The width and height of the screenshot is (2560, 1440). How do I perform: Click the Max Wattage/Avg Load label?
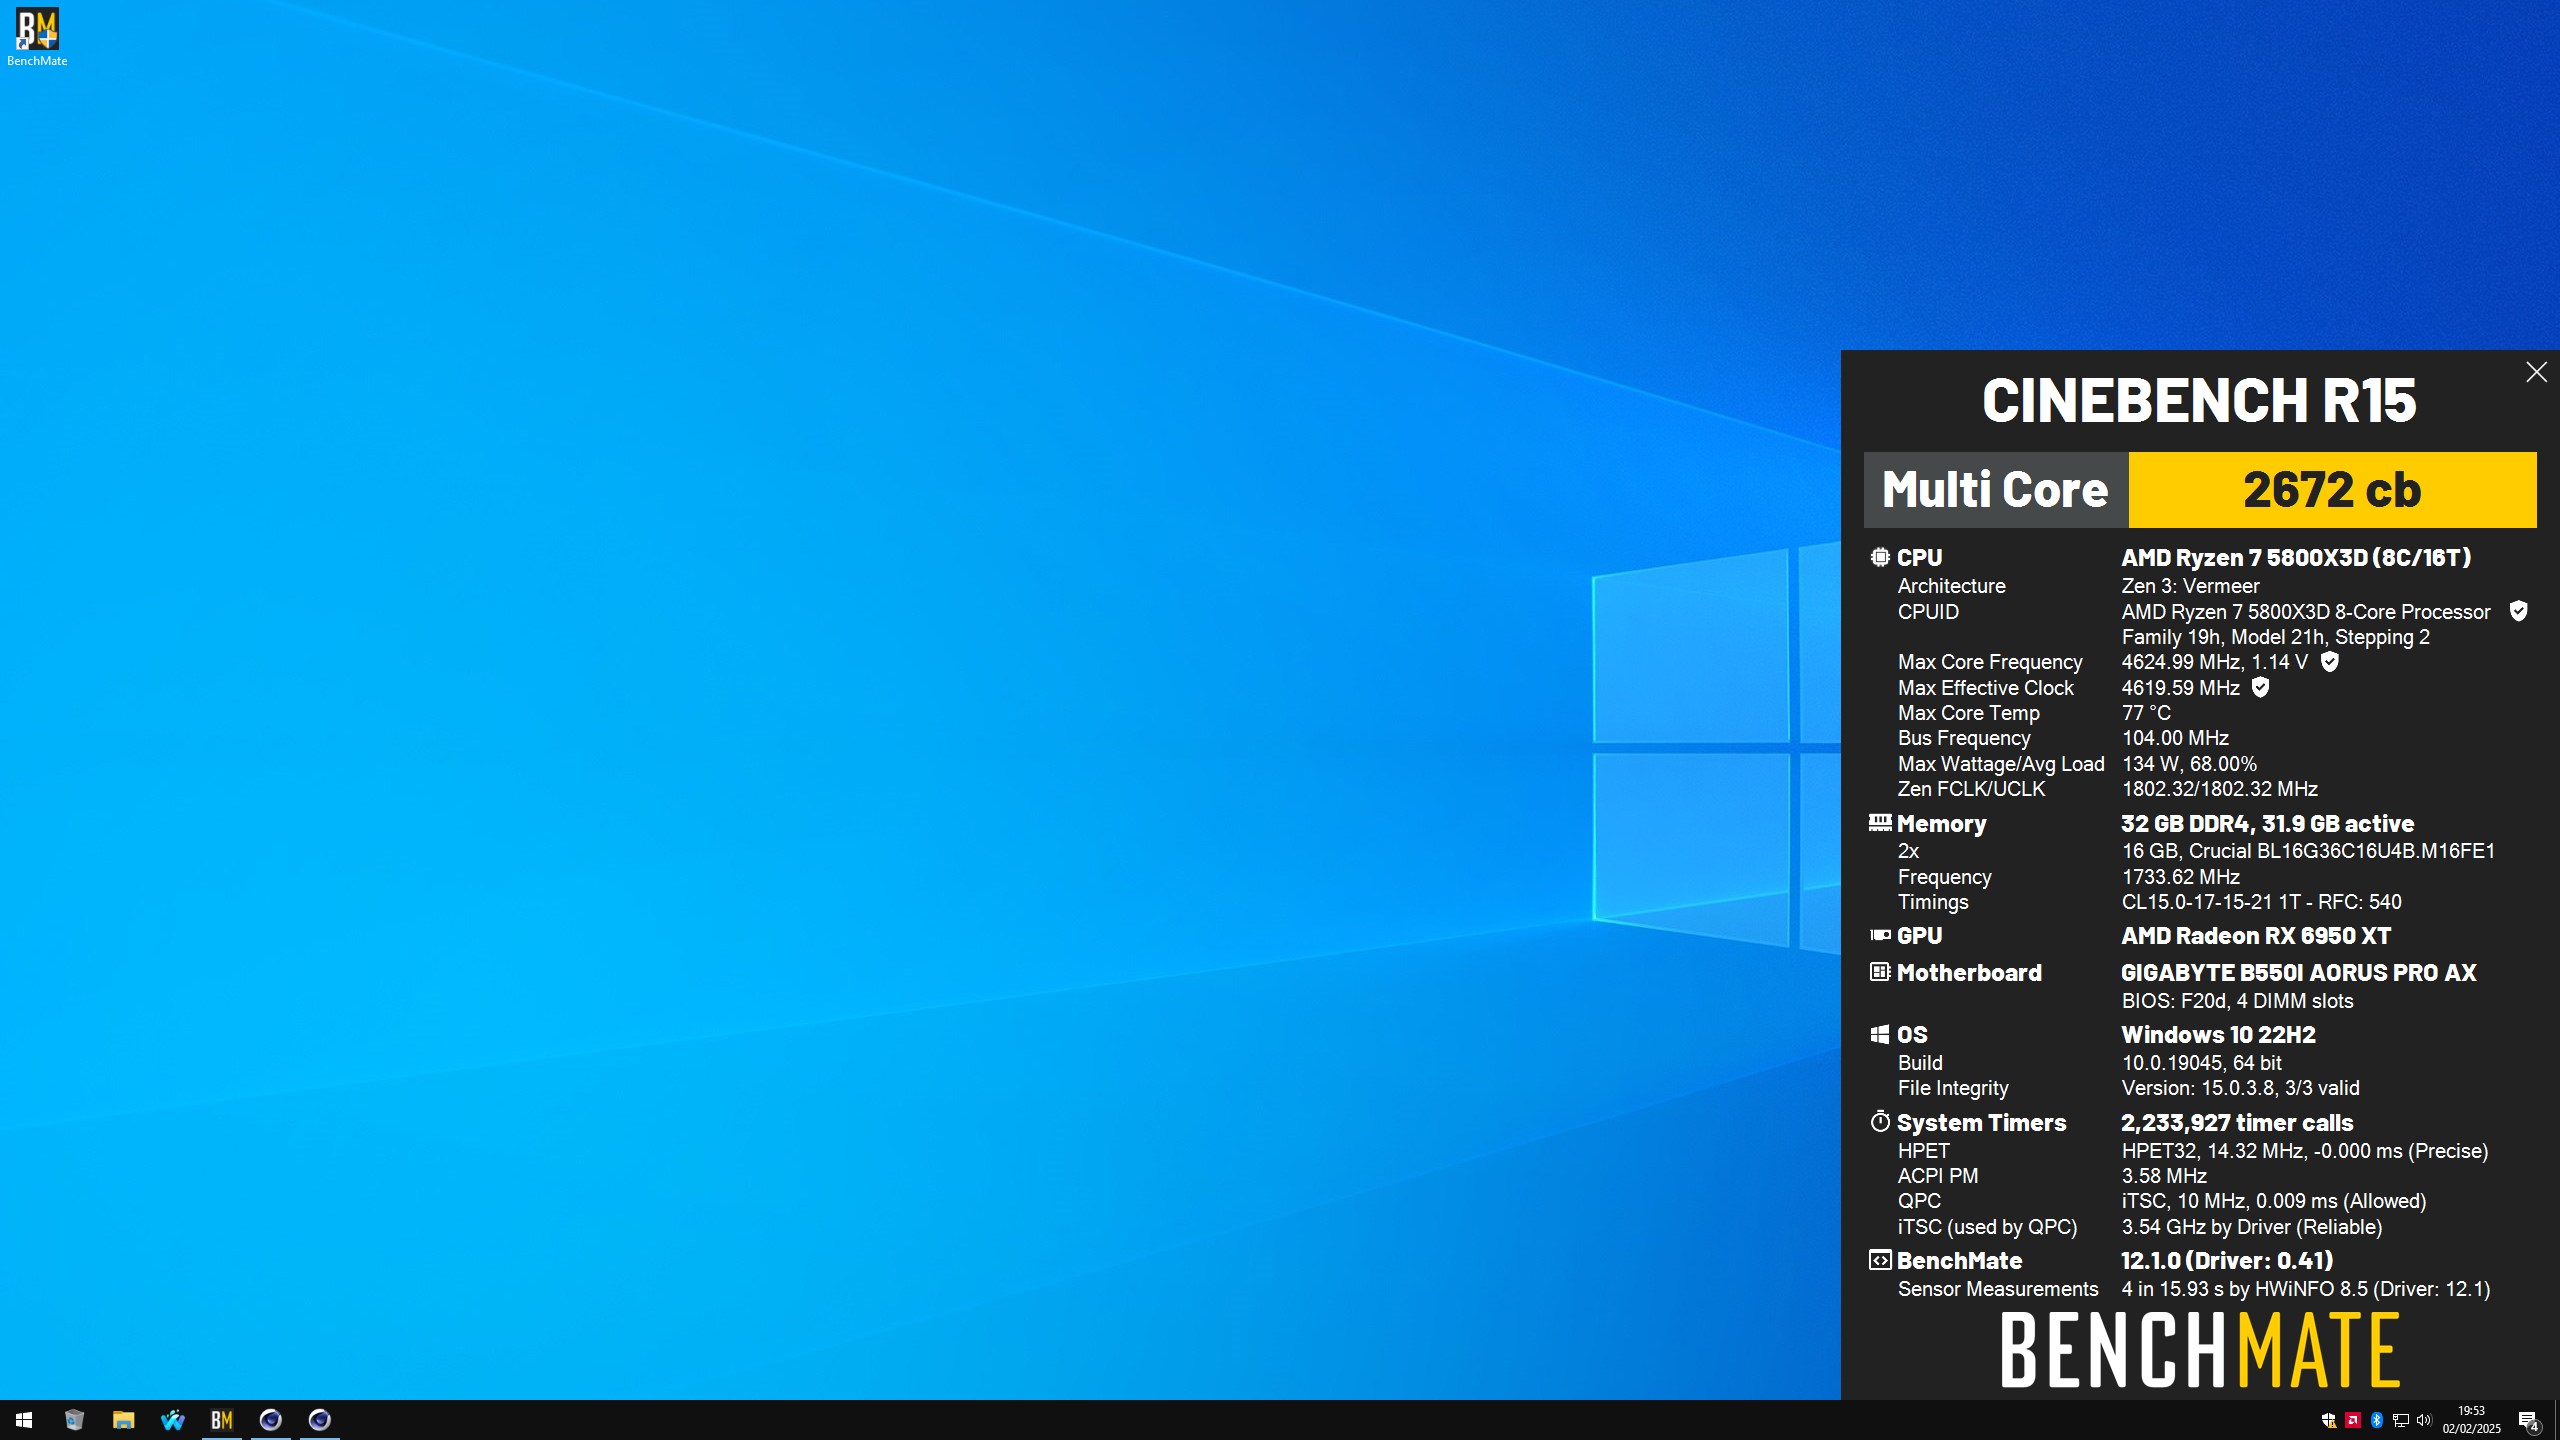pyautogui.click(x=2001, y=764)
